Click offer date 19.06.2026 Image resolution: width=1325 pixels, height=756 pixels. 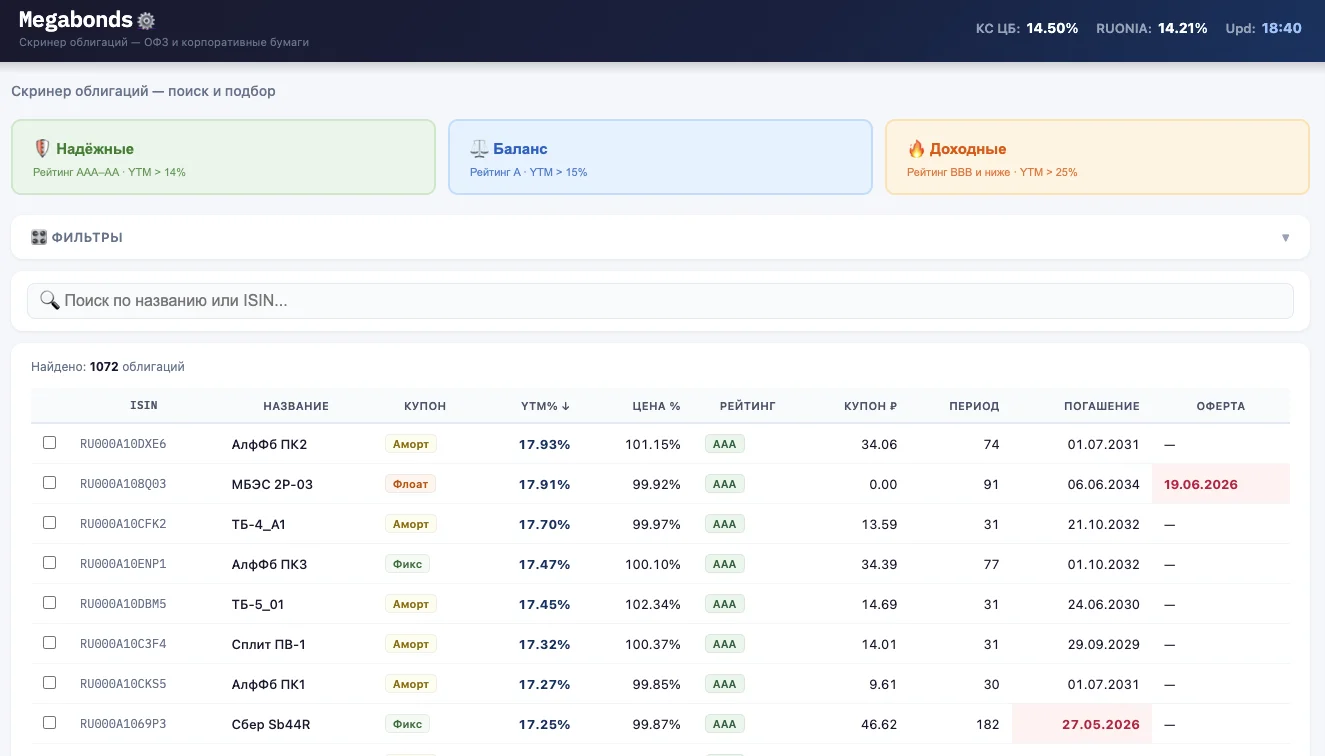pos(1201,484)
